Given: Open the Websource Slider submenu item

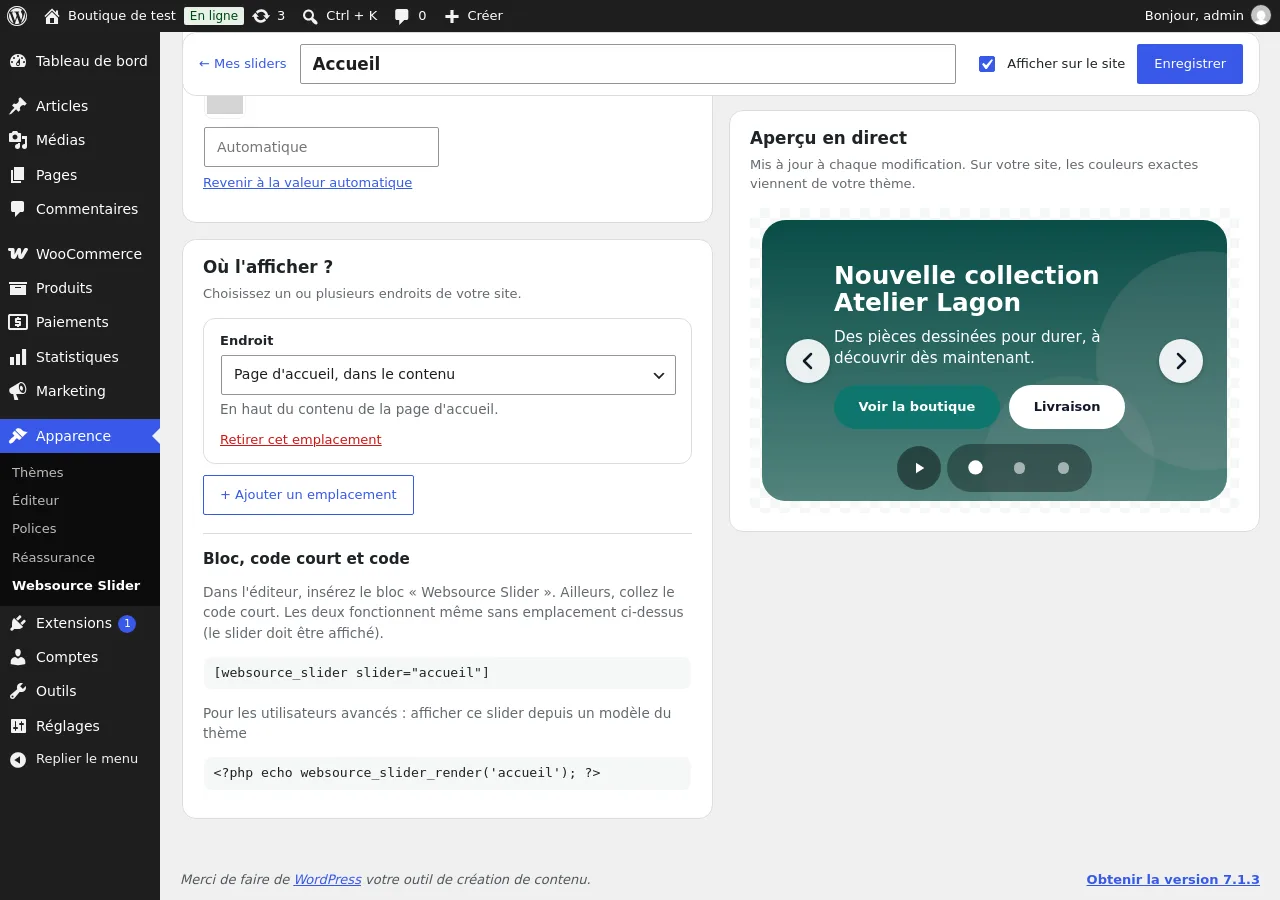Looking at the screenshot, I should coord(76,585).
